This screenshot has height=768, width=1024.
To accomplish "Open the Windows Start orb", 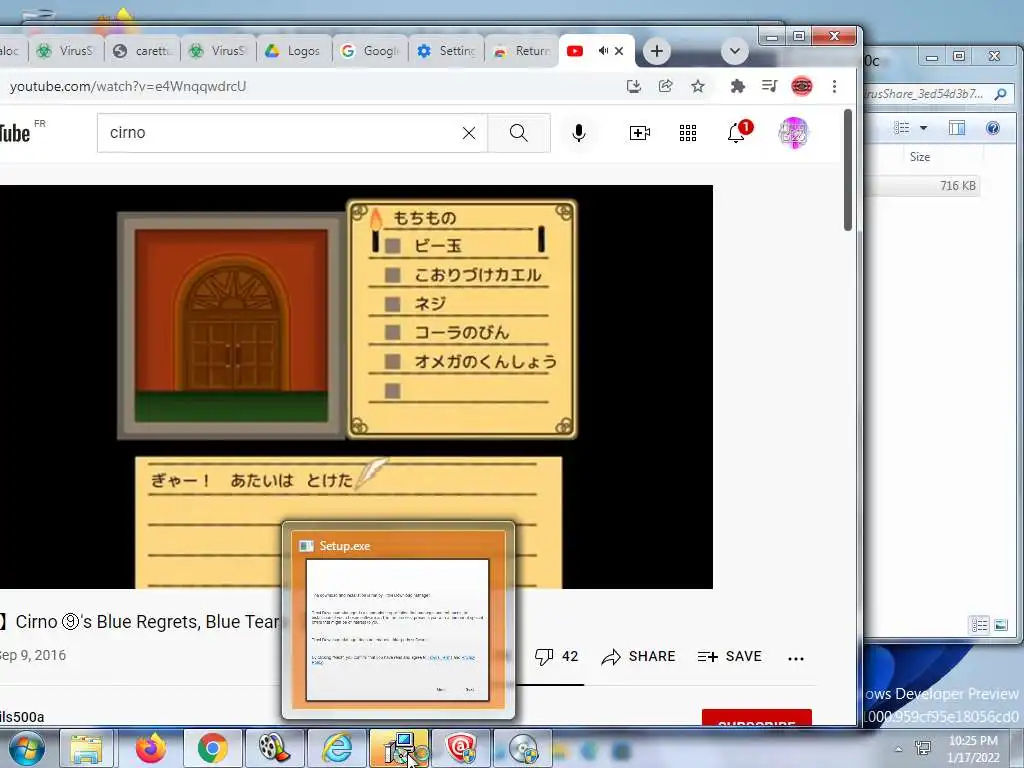I will [x=26, y=748].
